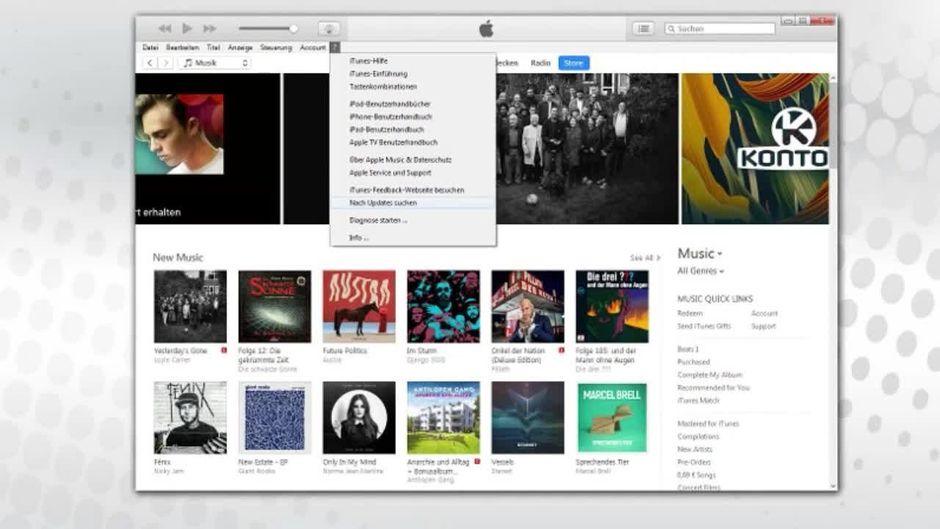Open the Titel menu
This screenshot has height=529, width=940.
click(x=213, y=47)
